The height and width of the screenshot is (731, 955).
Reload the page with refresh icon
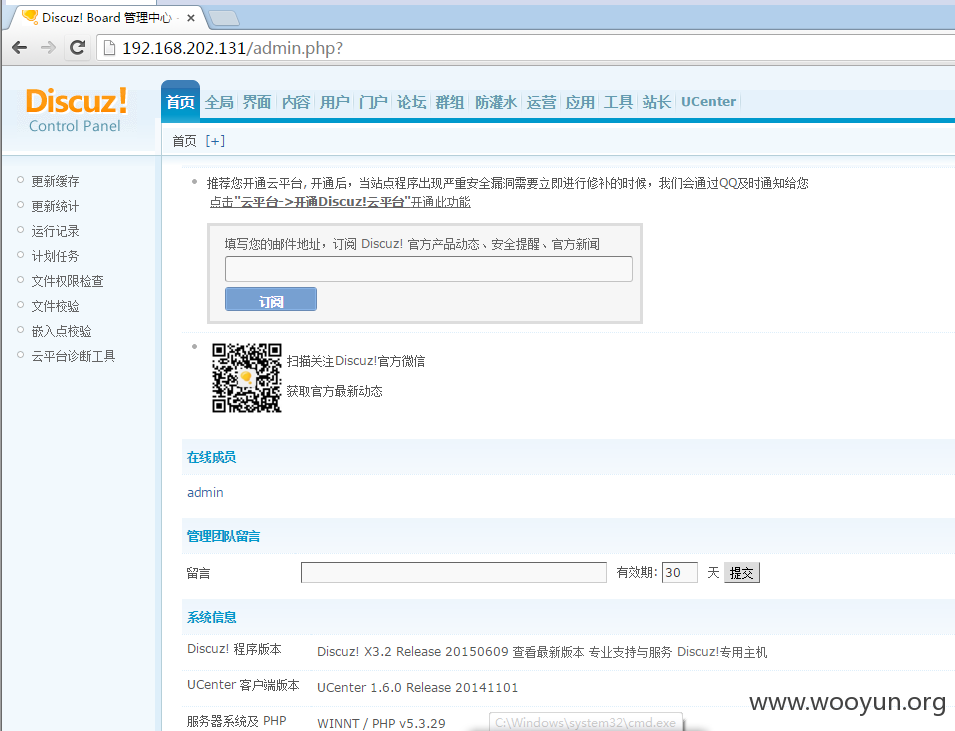pos(77,48)
